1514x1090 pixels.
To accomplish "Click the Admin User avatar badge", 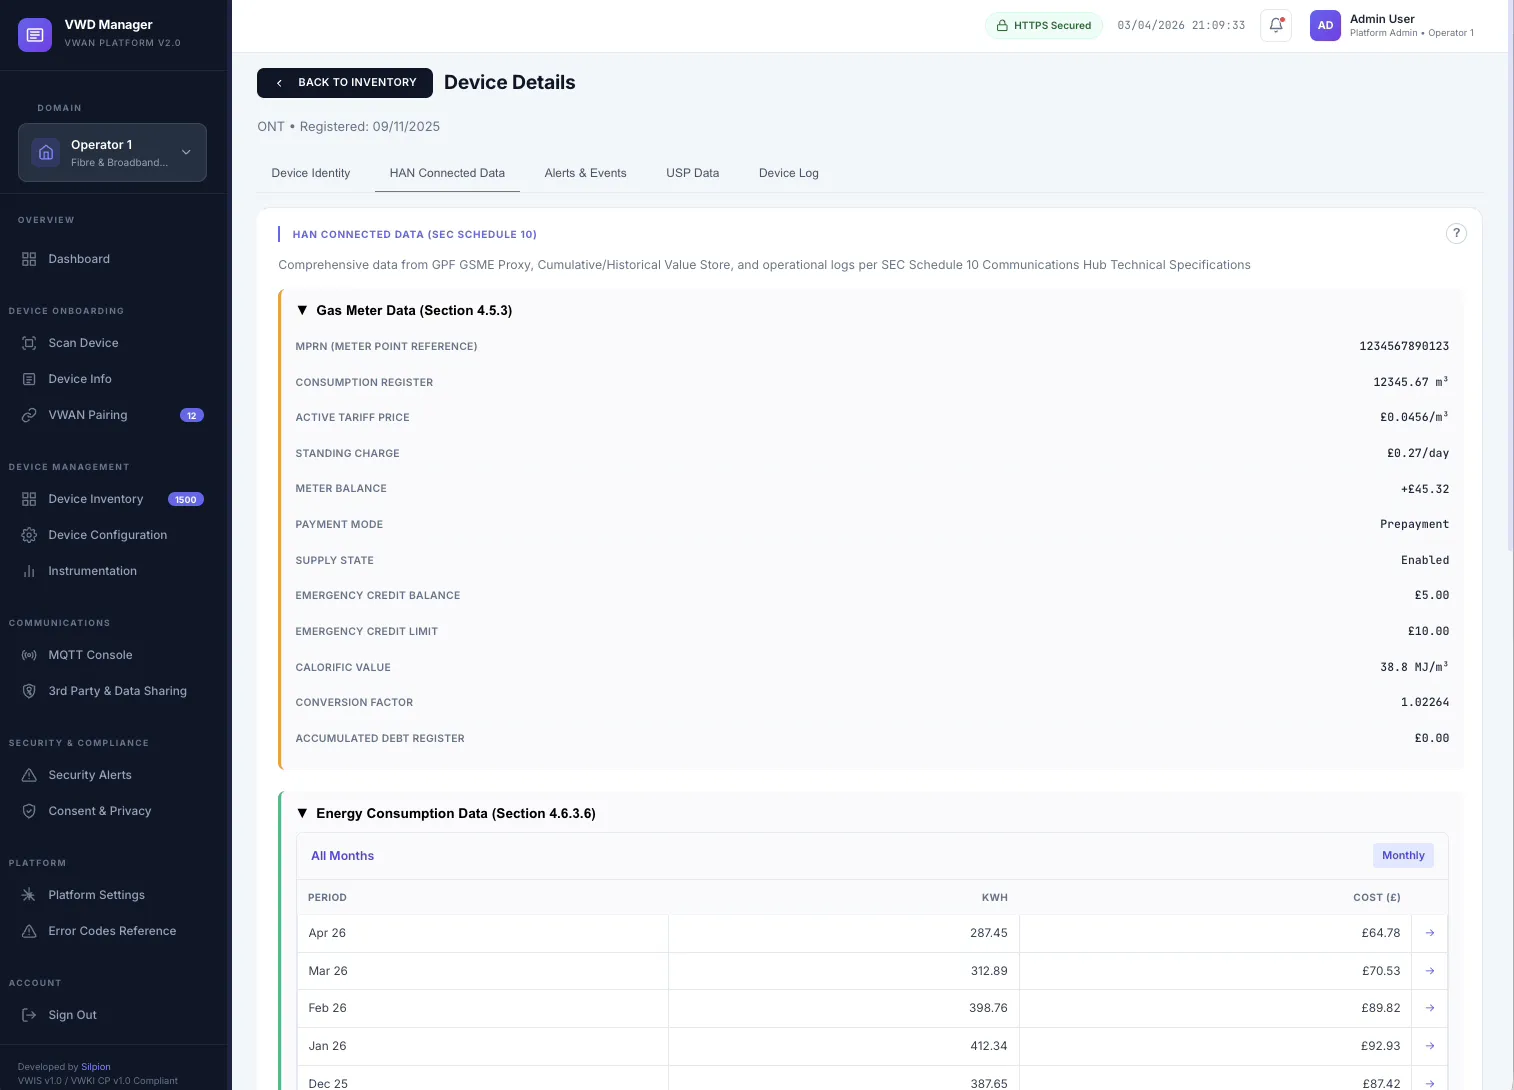I will coord(1325,25).
